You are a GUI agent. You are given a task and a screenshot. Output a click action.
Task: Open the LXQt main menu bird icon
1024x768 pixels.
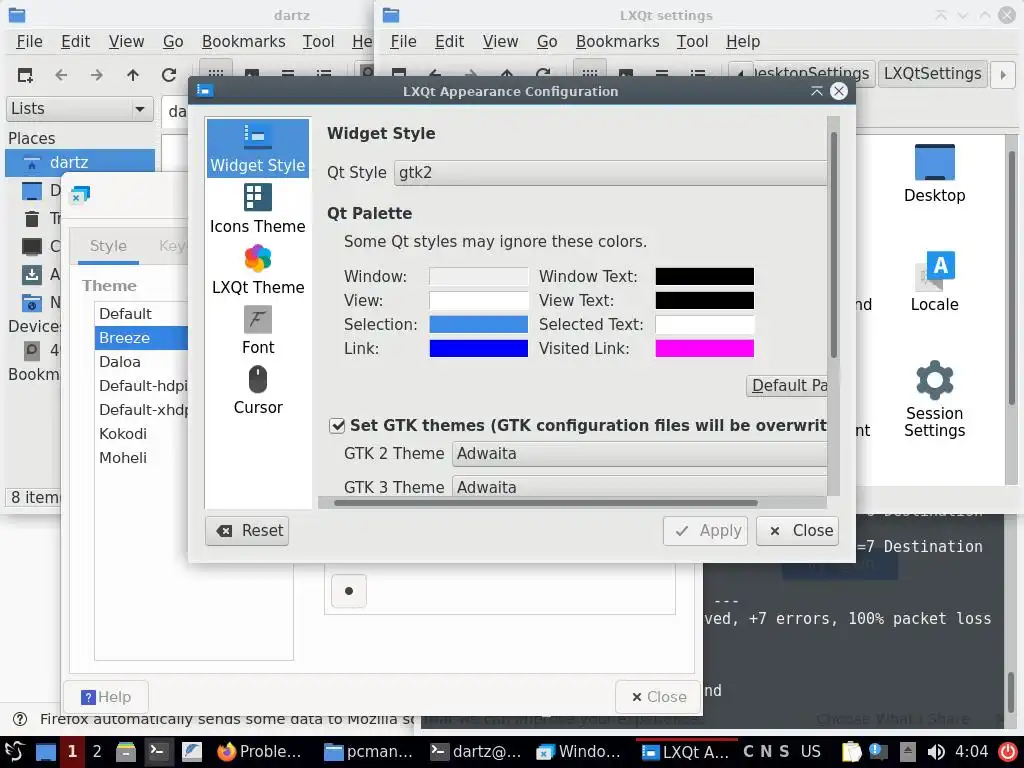point(14,752)
